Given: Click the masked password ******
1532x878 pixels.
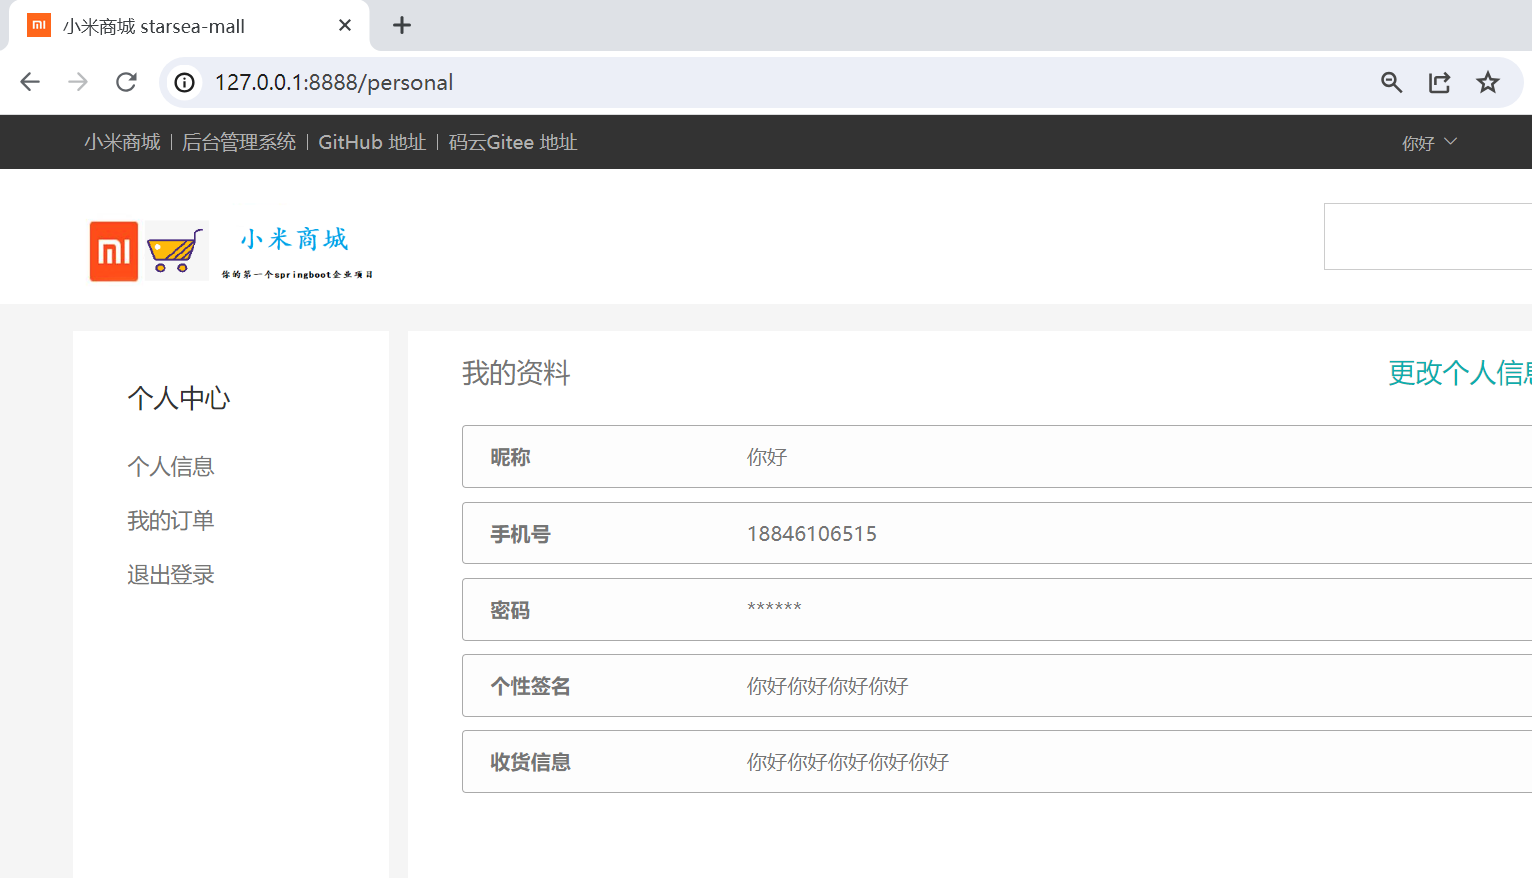Looking at the screenshot, I should pyautogui.click(x=774, y=607).
